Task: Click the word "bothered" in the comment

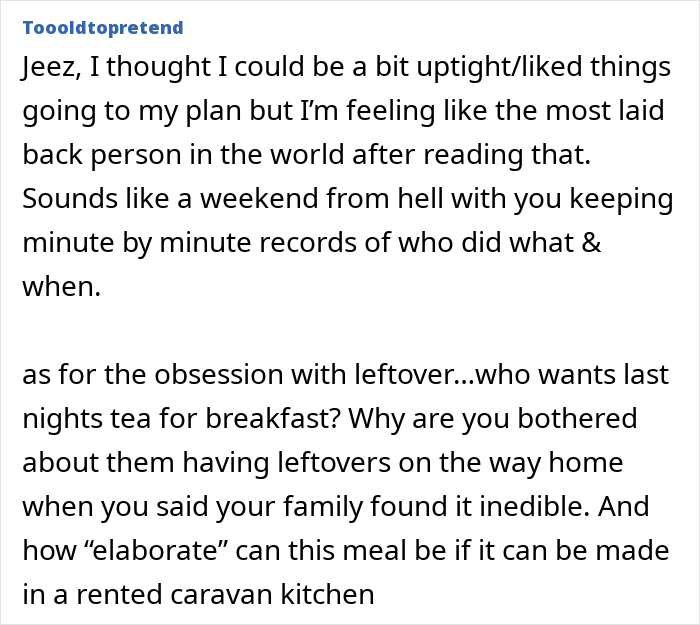Action: 577,418
